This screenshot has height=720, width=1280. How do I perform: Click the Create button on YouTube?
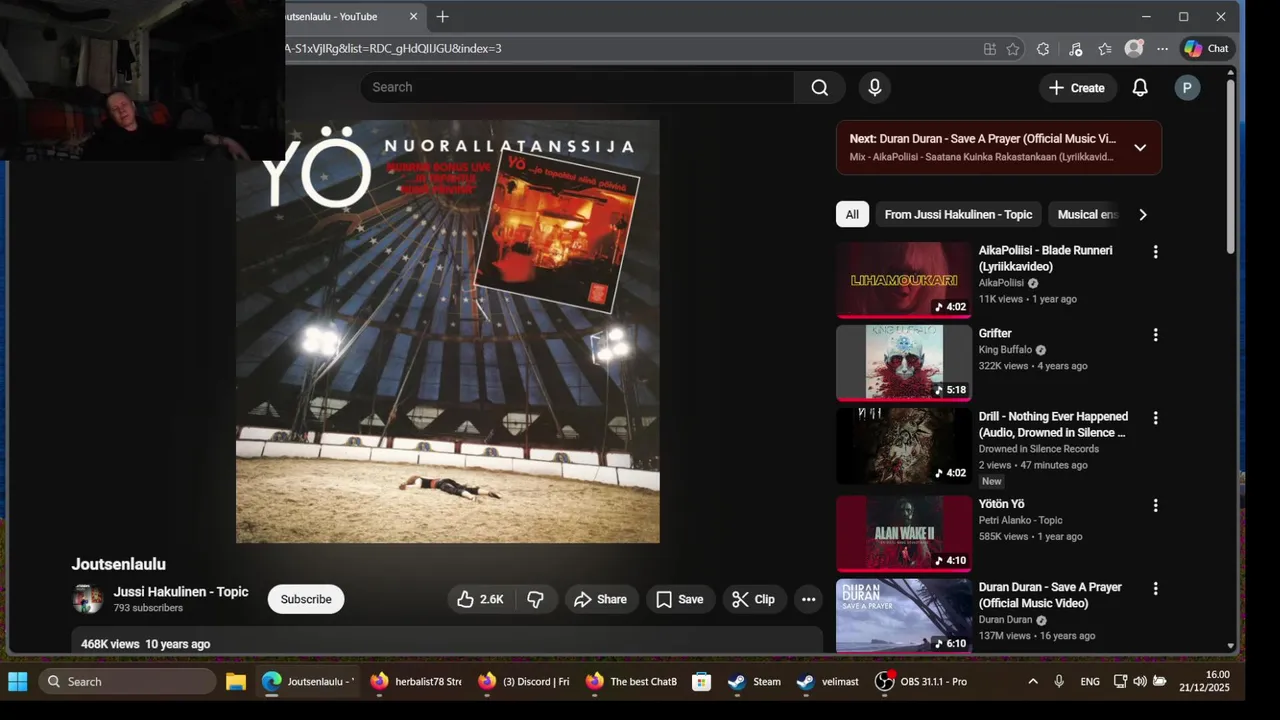(x=1077, y=88)
